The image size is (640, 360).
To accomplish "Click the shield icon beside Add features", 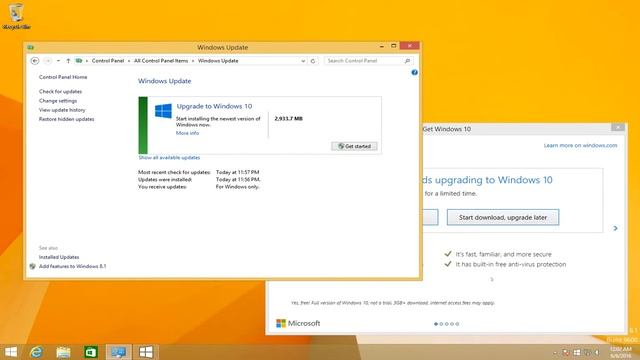I will click(x=33, y=266).
